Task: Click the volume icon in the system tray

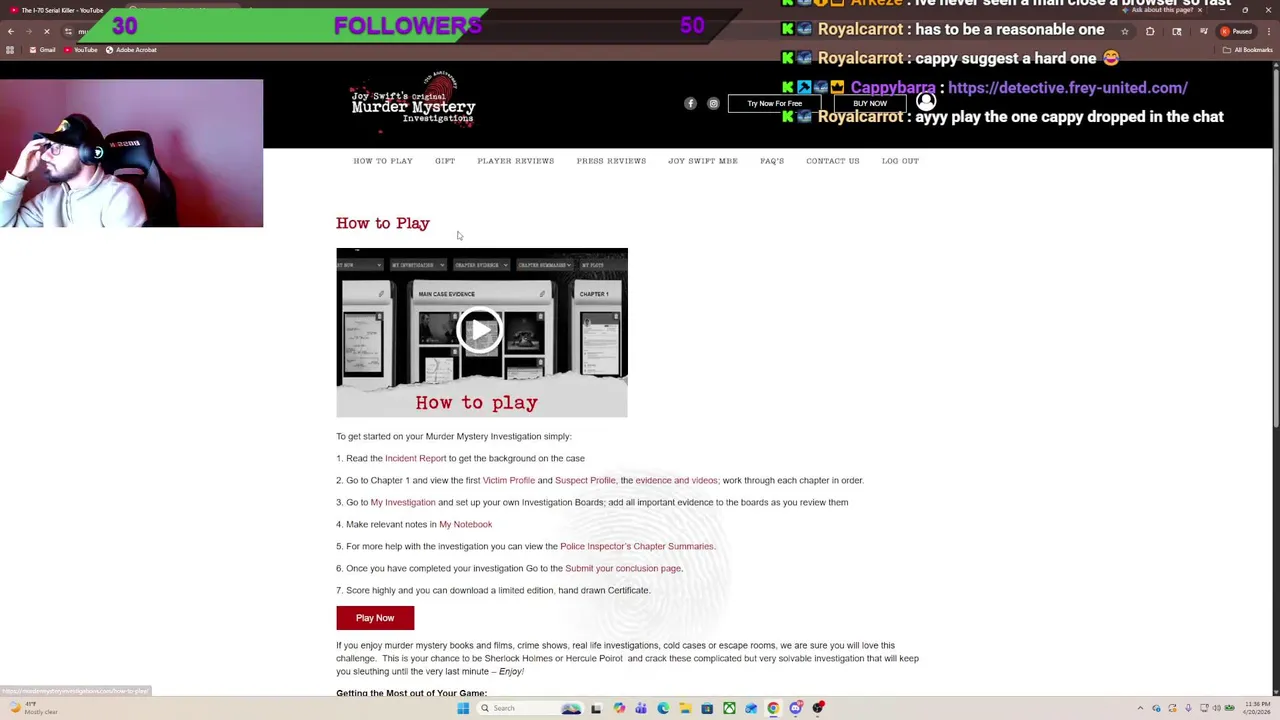Action: point(1216,708)
